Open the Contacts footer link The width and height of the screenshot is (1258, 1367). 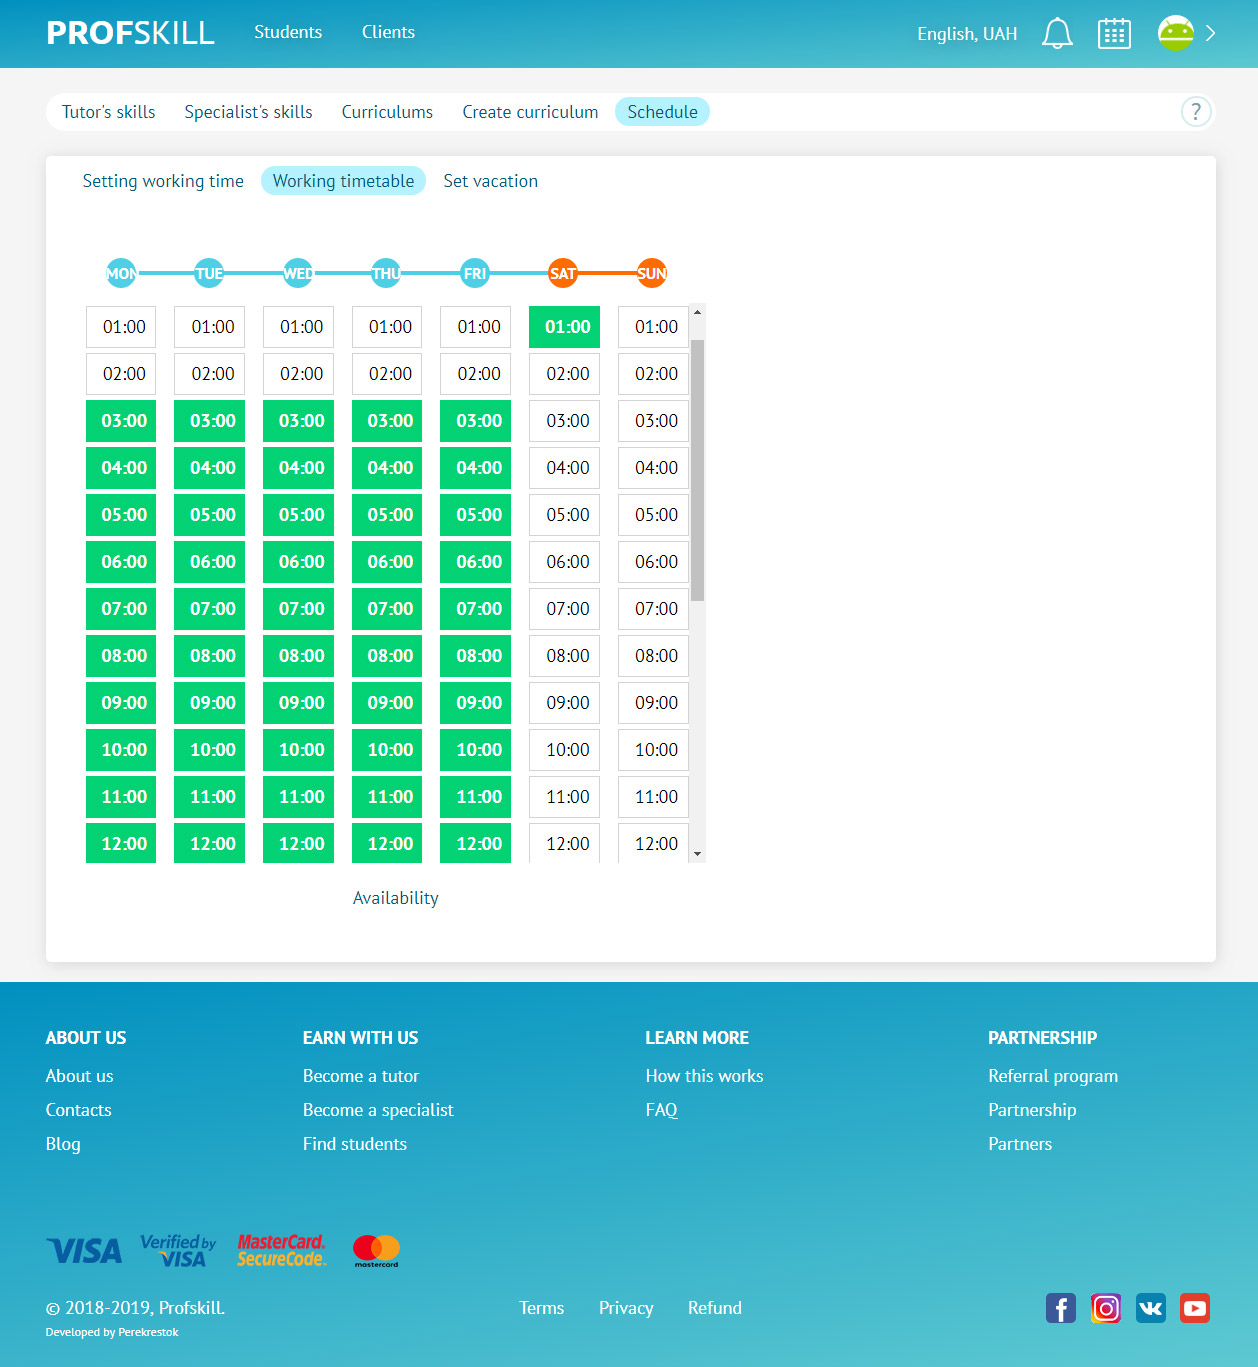78,1110
